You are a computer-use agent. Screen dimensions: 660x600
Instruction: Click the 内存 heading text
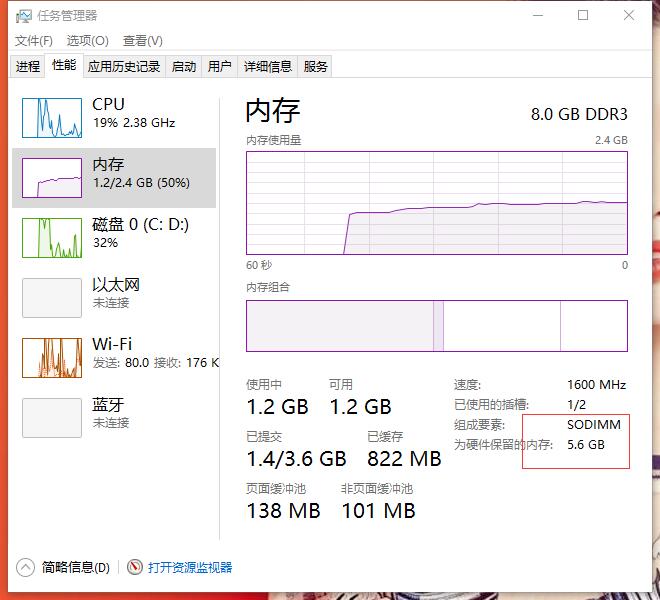point(273,111)
